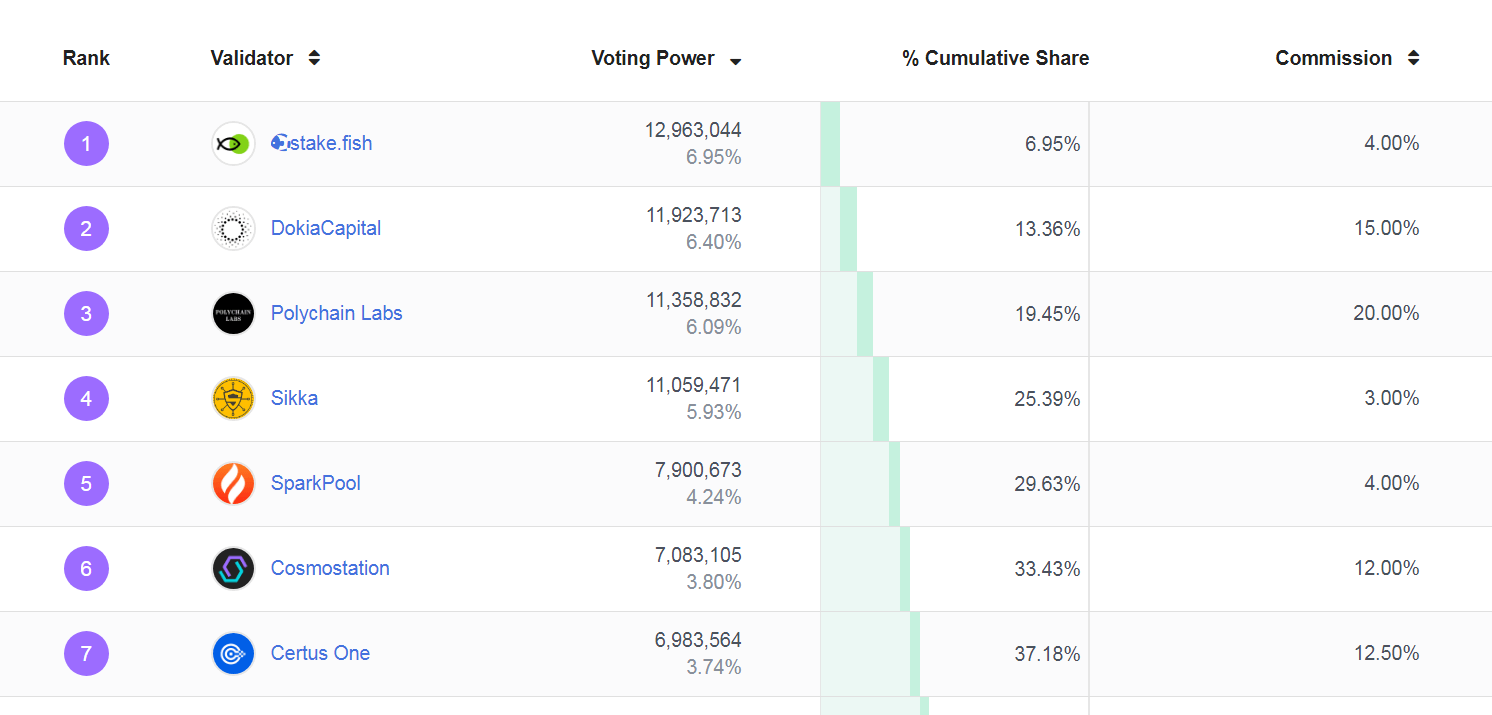Click the Polychain Labs black logo
The width and height of the screenshot is (1492, 715).
233,314
